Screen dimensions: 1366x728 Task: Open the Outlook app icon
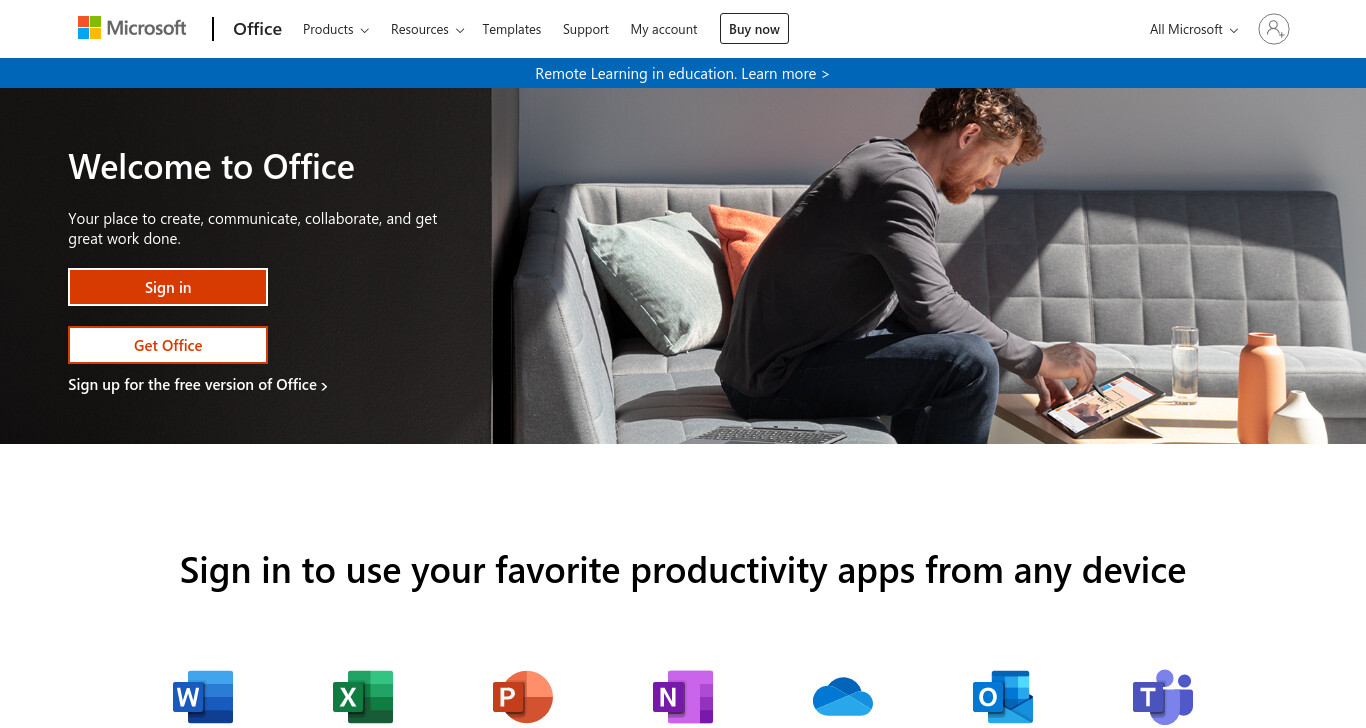tap(1003, 697)
